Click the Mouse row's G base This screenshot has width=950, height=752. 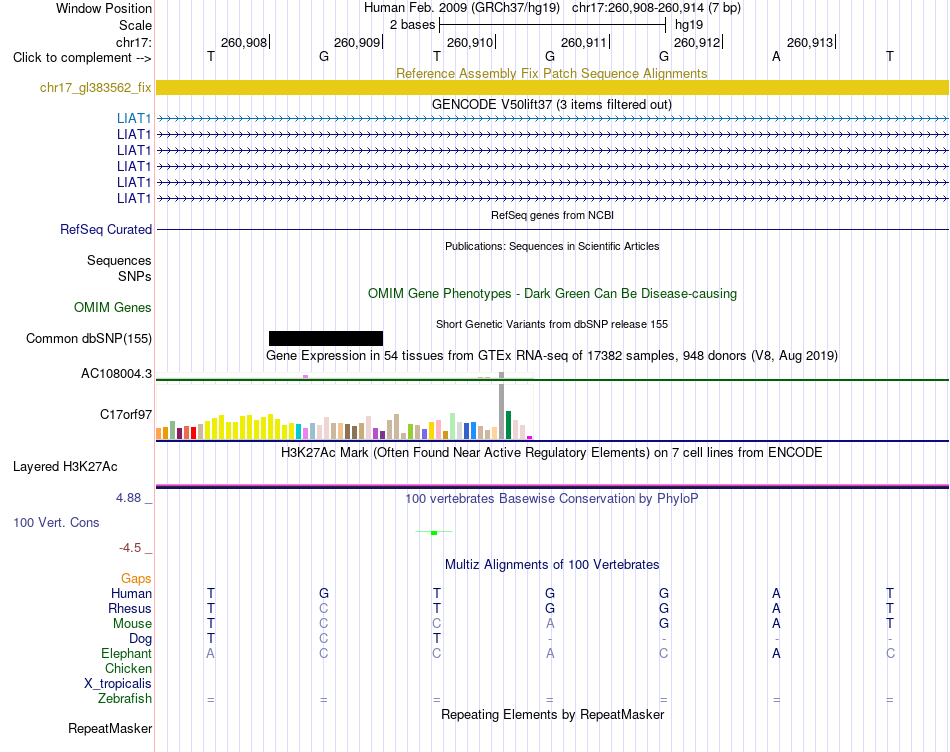664,624
